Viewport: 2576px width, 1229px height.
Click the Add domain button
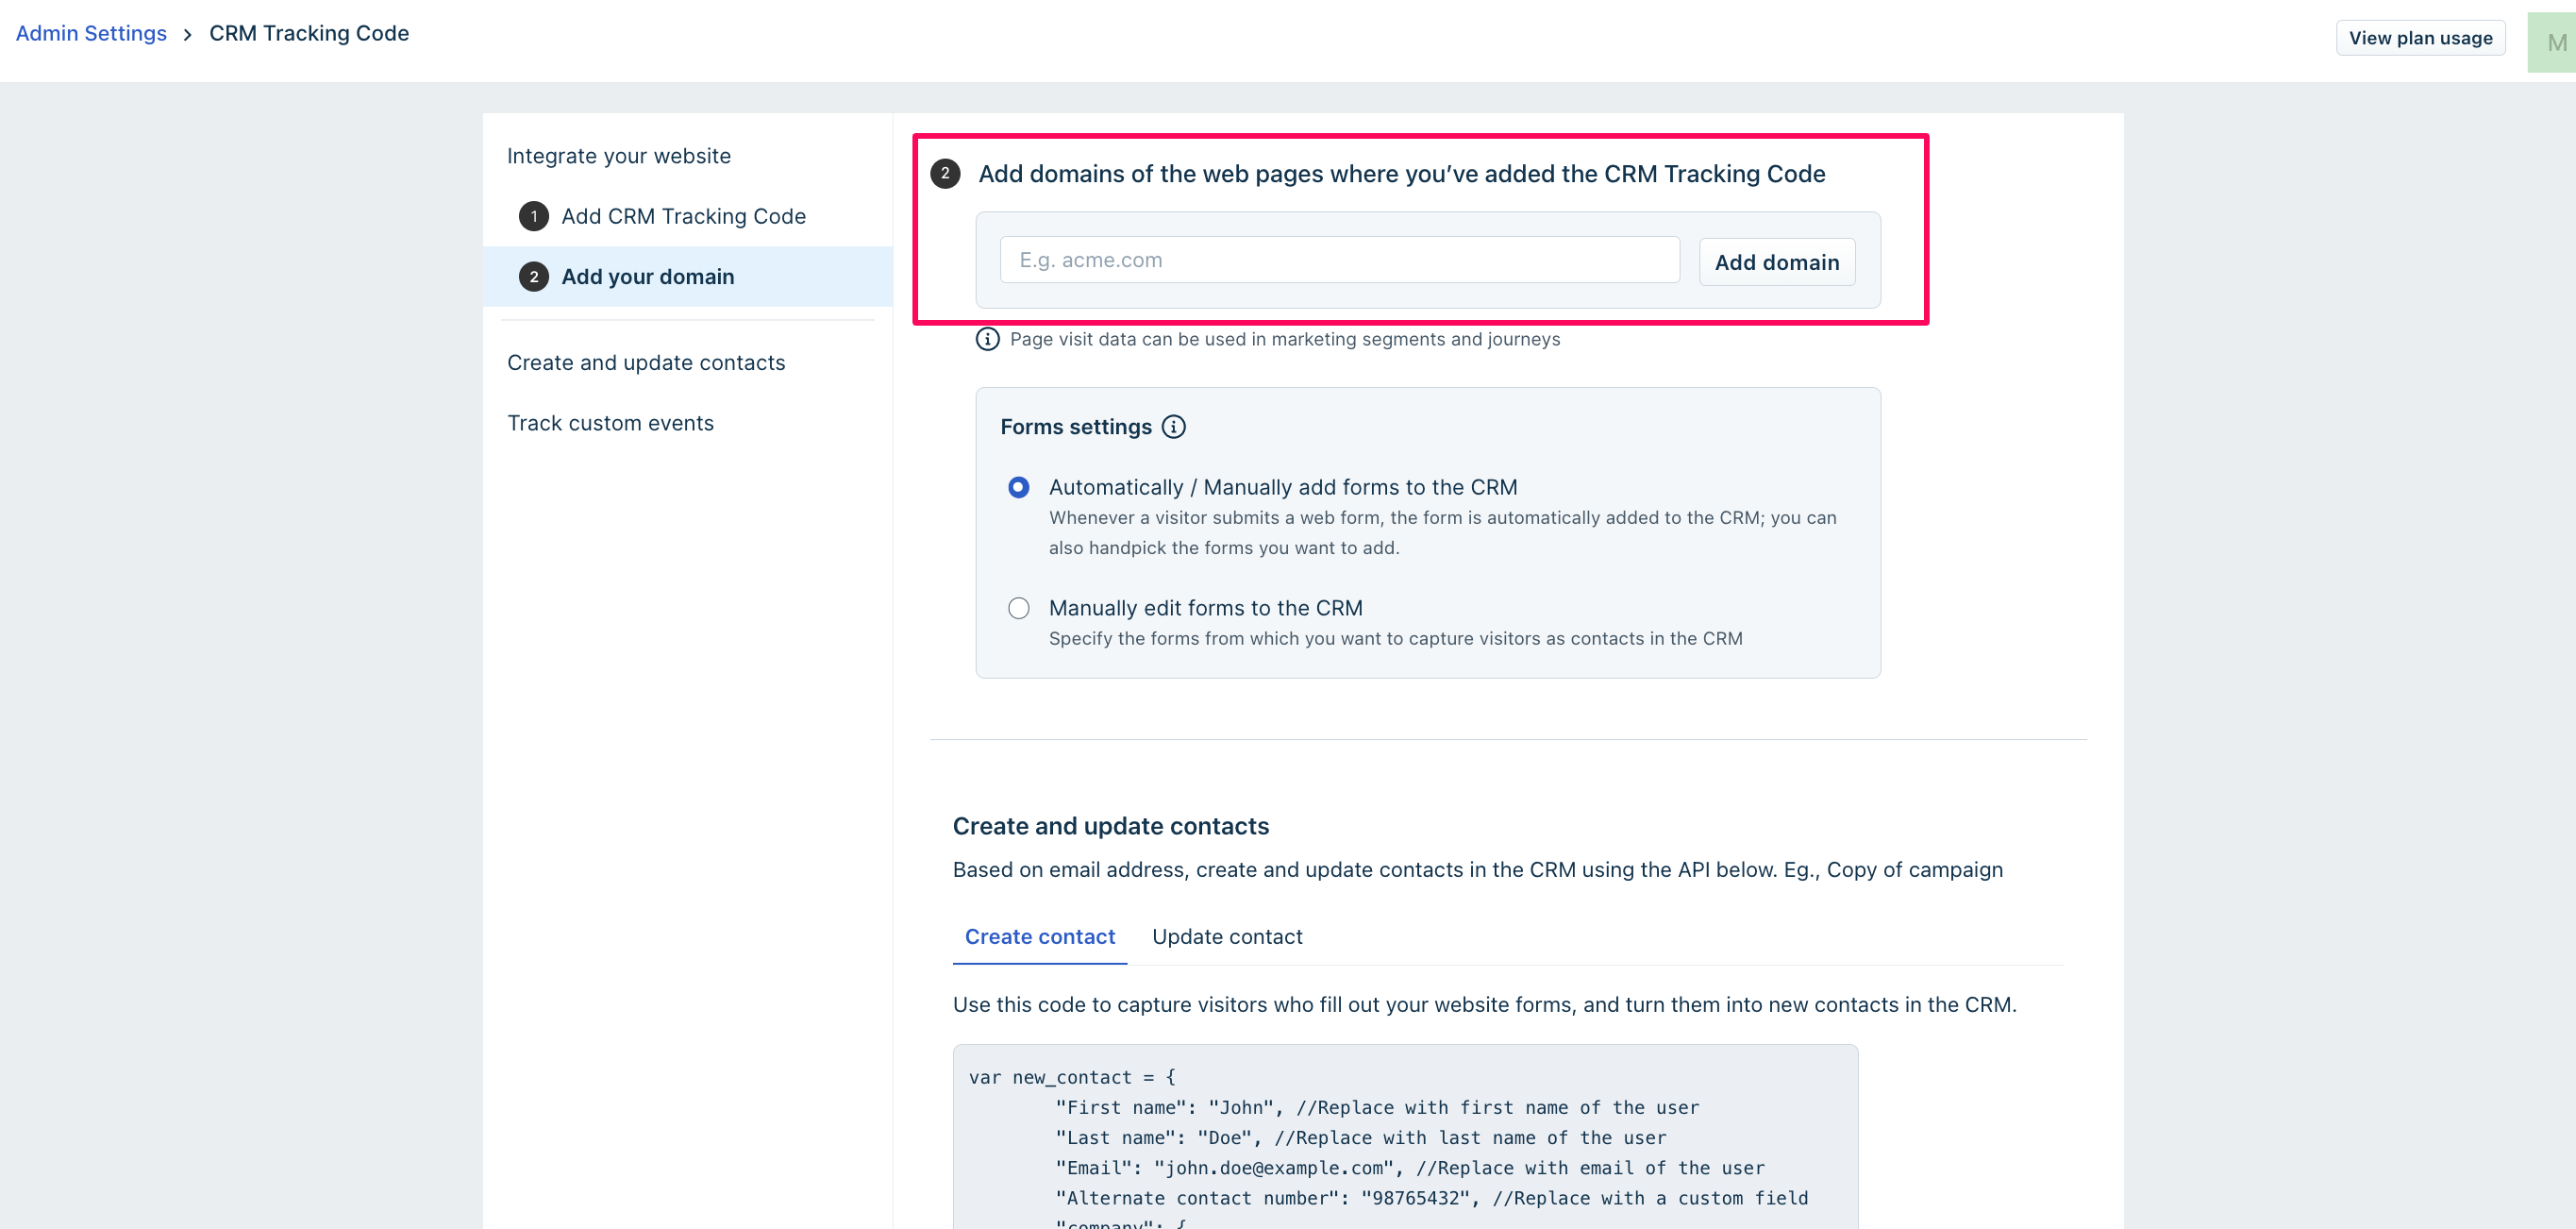(1776, 262)
